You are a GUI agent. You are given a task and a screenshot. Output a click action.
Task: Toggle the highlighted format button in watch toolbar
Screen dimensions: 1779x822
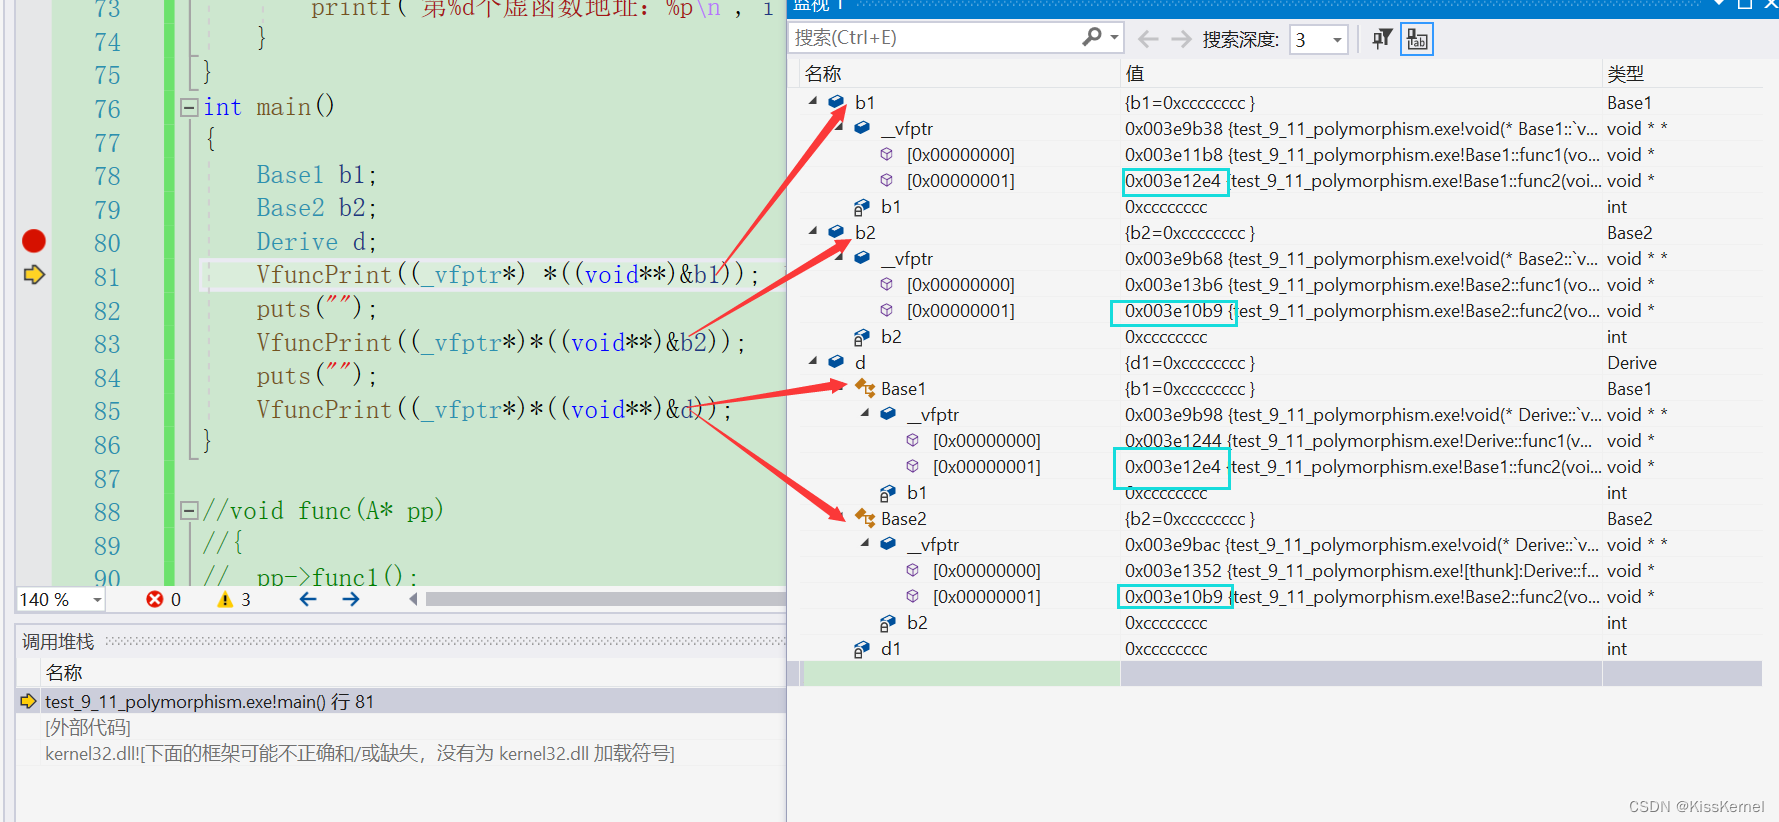click(1417, 39)
